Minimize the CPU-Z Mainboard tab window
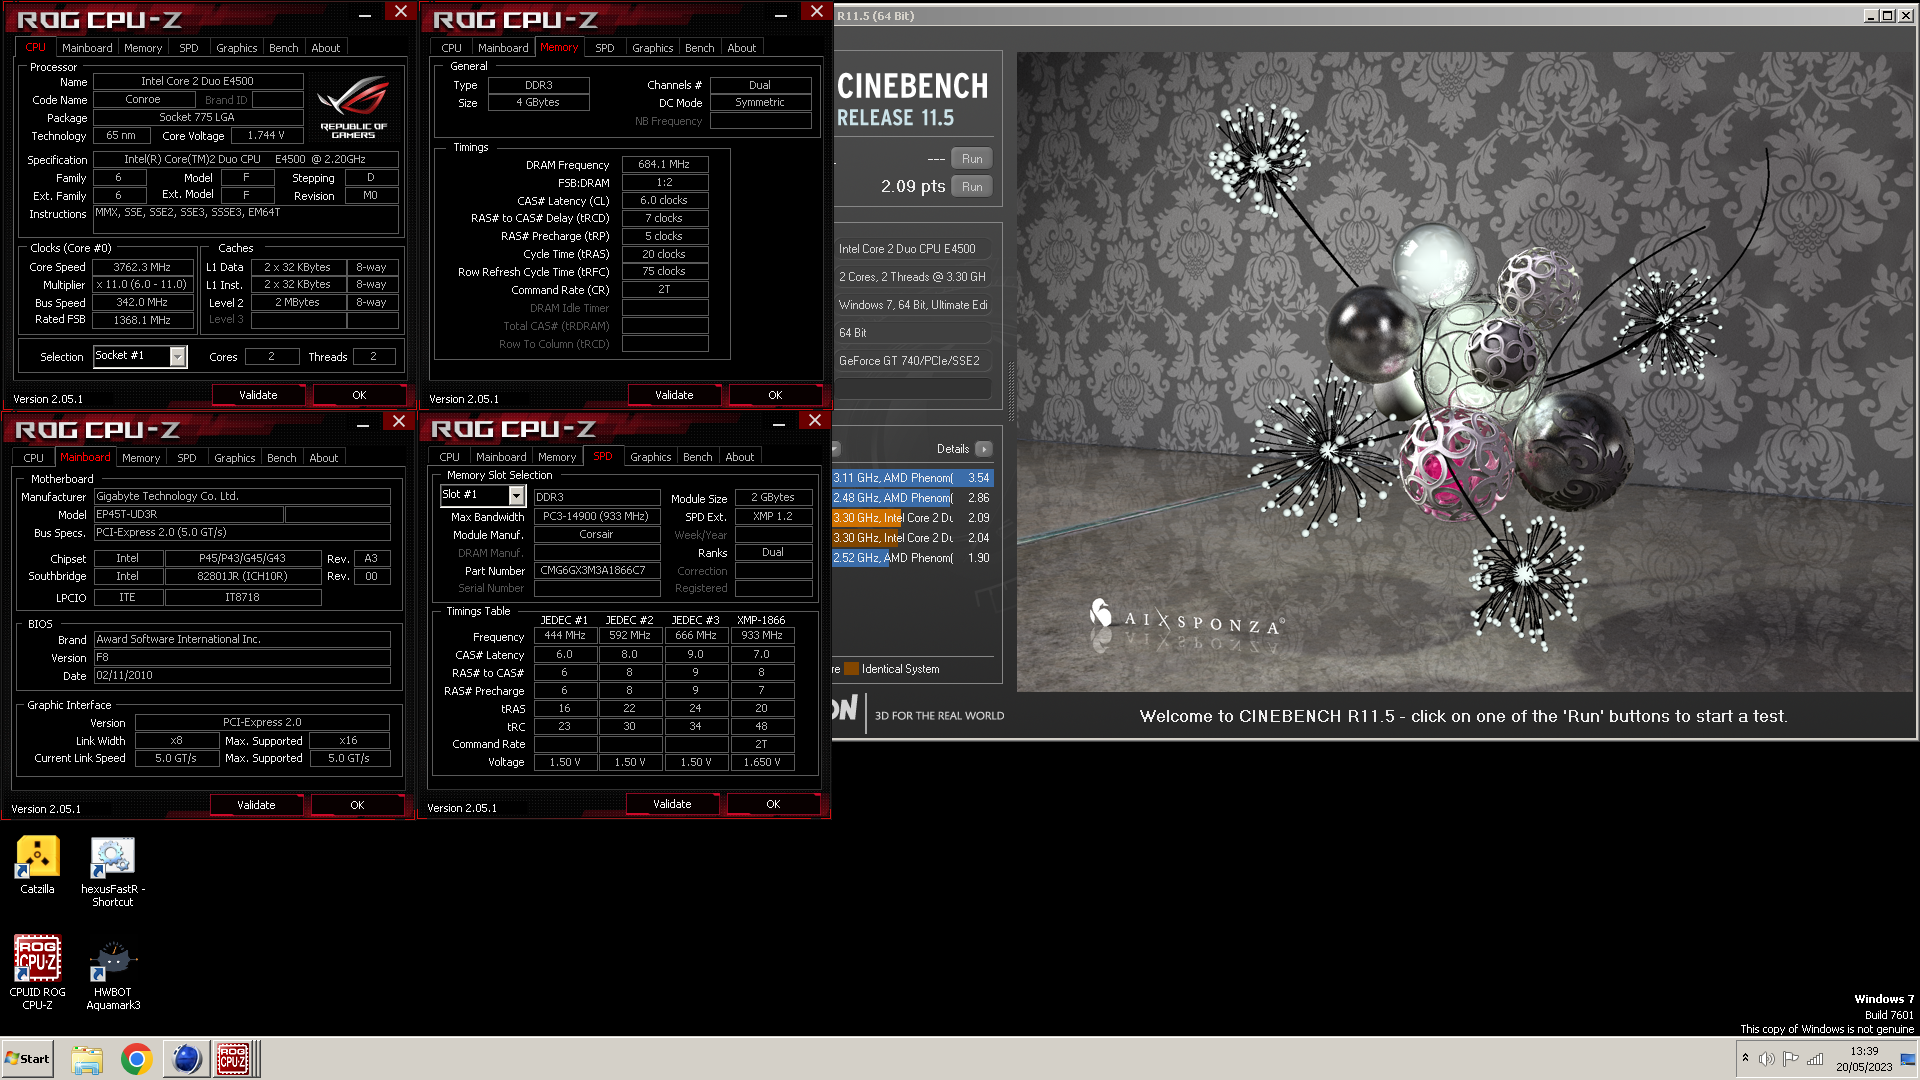This screenshot has height=1080, width=1920. tap(363, 424)
